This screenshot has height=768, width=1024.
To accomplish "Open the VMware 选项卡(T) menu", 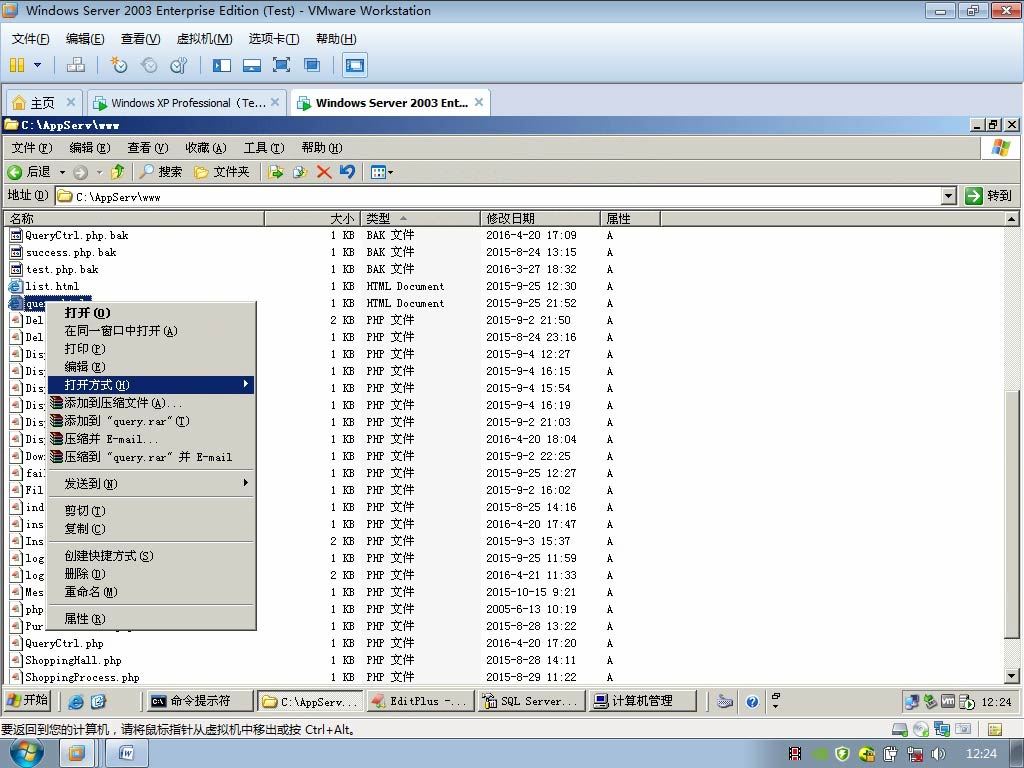I will tap(274, 39).
